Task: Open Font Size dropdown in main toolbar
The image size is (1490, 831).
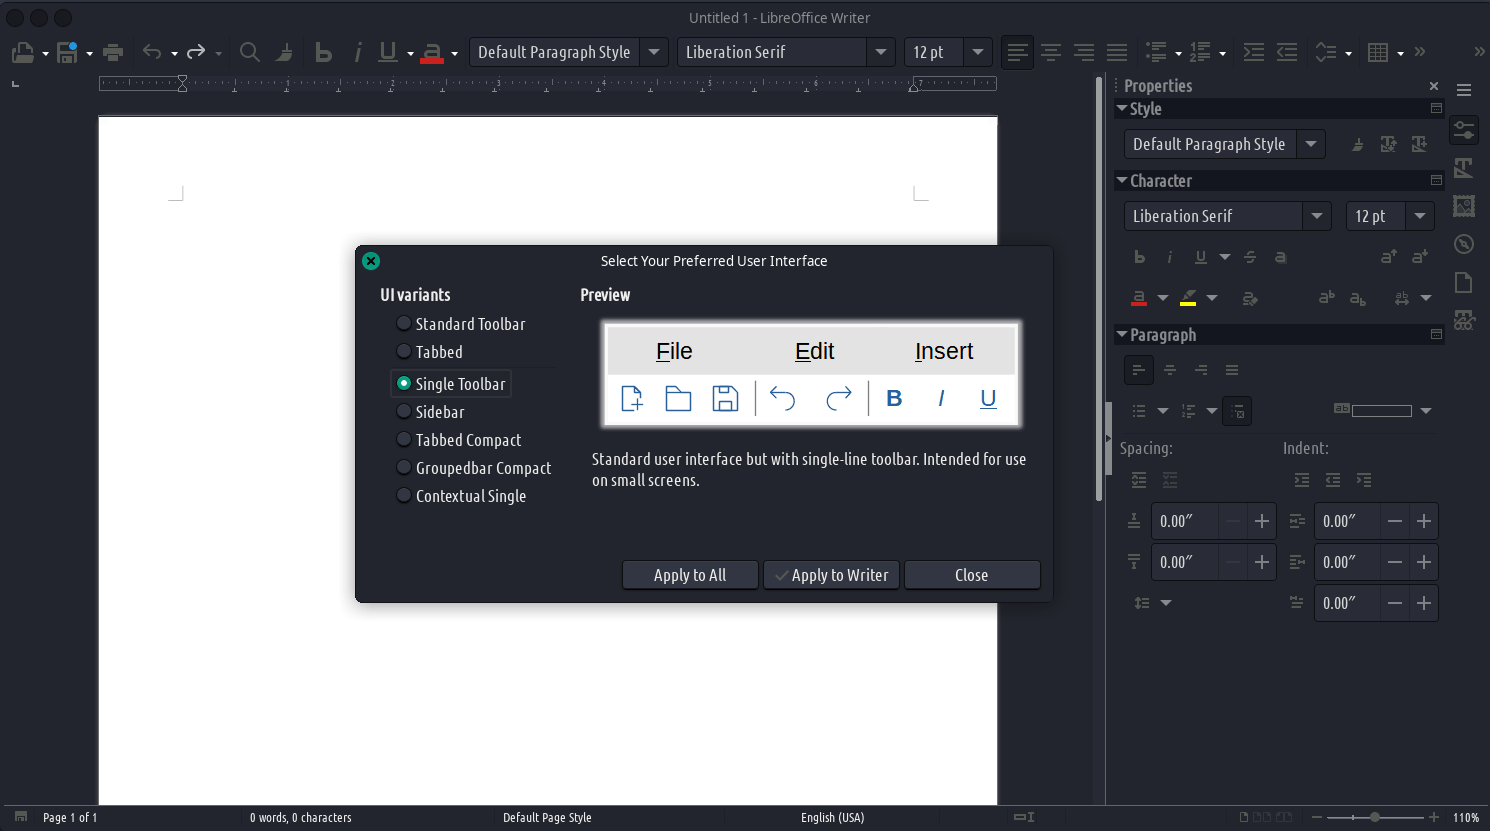Action: pos(978,52)
